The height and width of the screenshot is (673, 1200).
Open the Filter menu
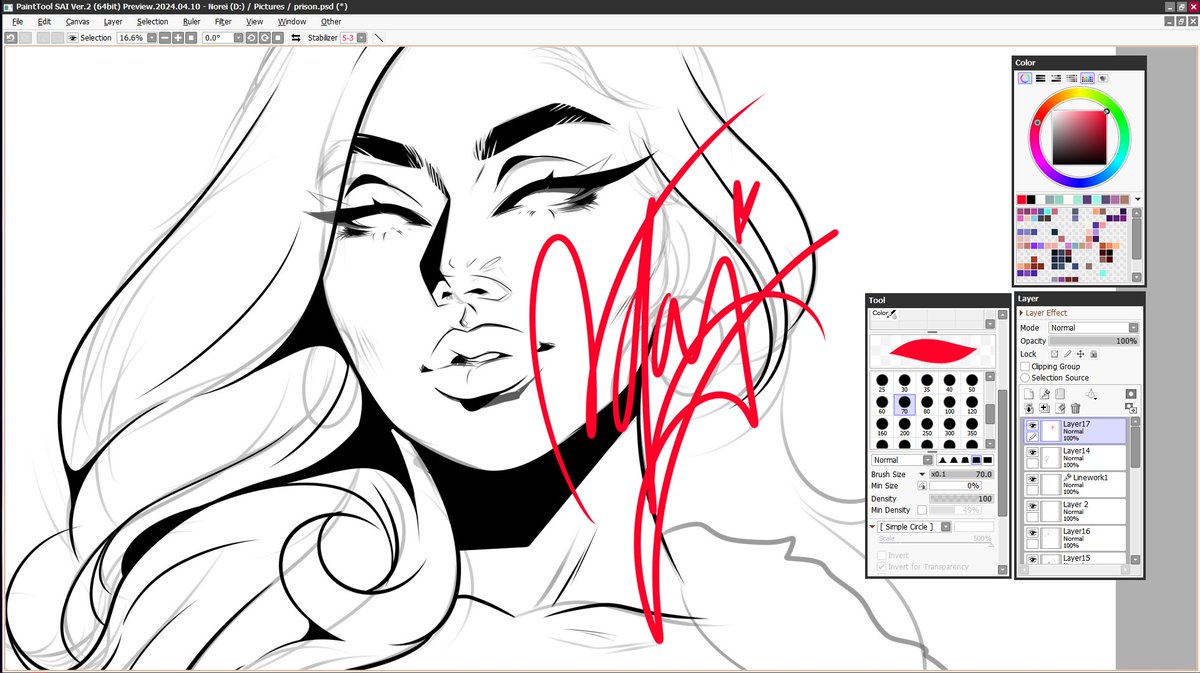pos(223,21)
